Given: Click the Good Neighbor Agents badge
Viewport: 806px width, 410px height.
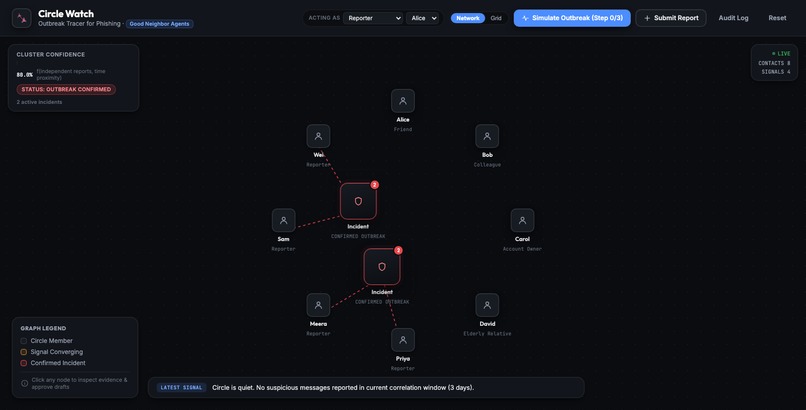Looking at the screenshot, I should tap(159, 24).
